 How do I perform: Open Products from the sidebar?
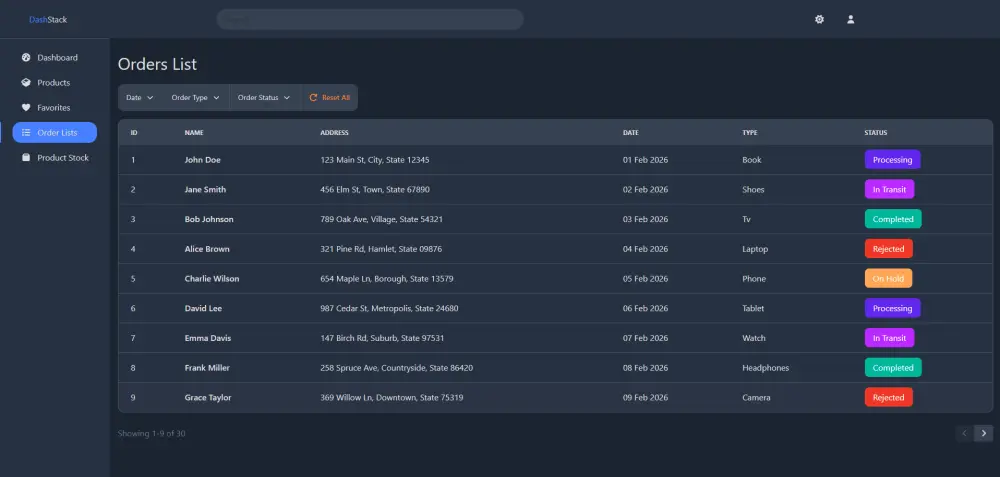pos(54,82)
